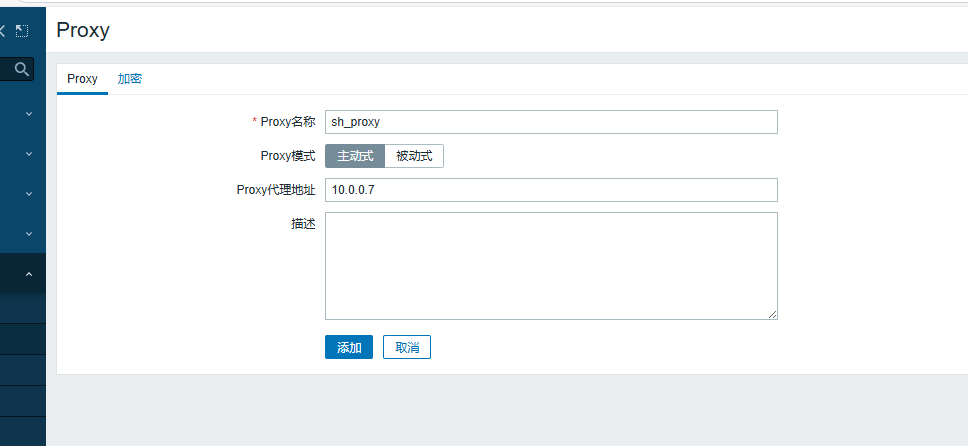
Task: Collapse the sidebar with the left arrow icon
Action: point(2,30)
